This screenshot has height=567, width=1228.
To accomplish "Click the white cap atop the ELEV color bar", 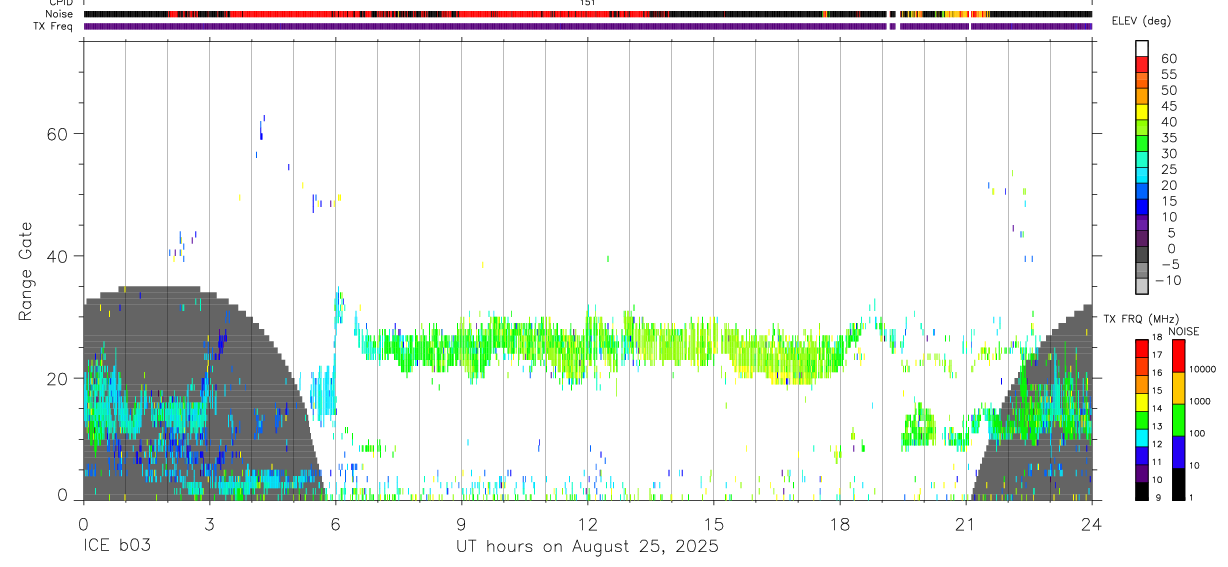I will point(1143,46).
